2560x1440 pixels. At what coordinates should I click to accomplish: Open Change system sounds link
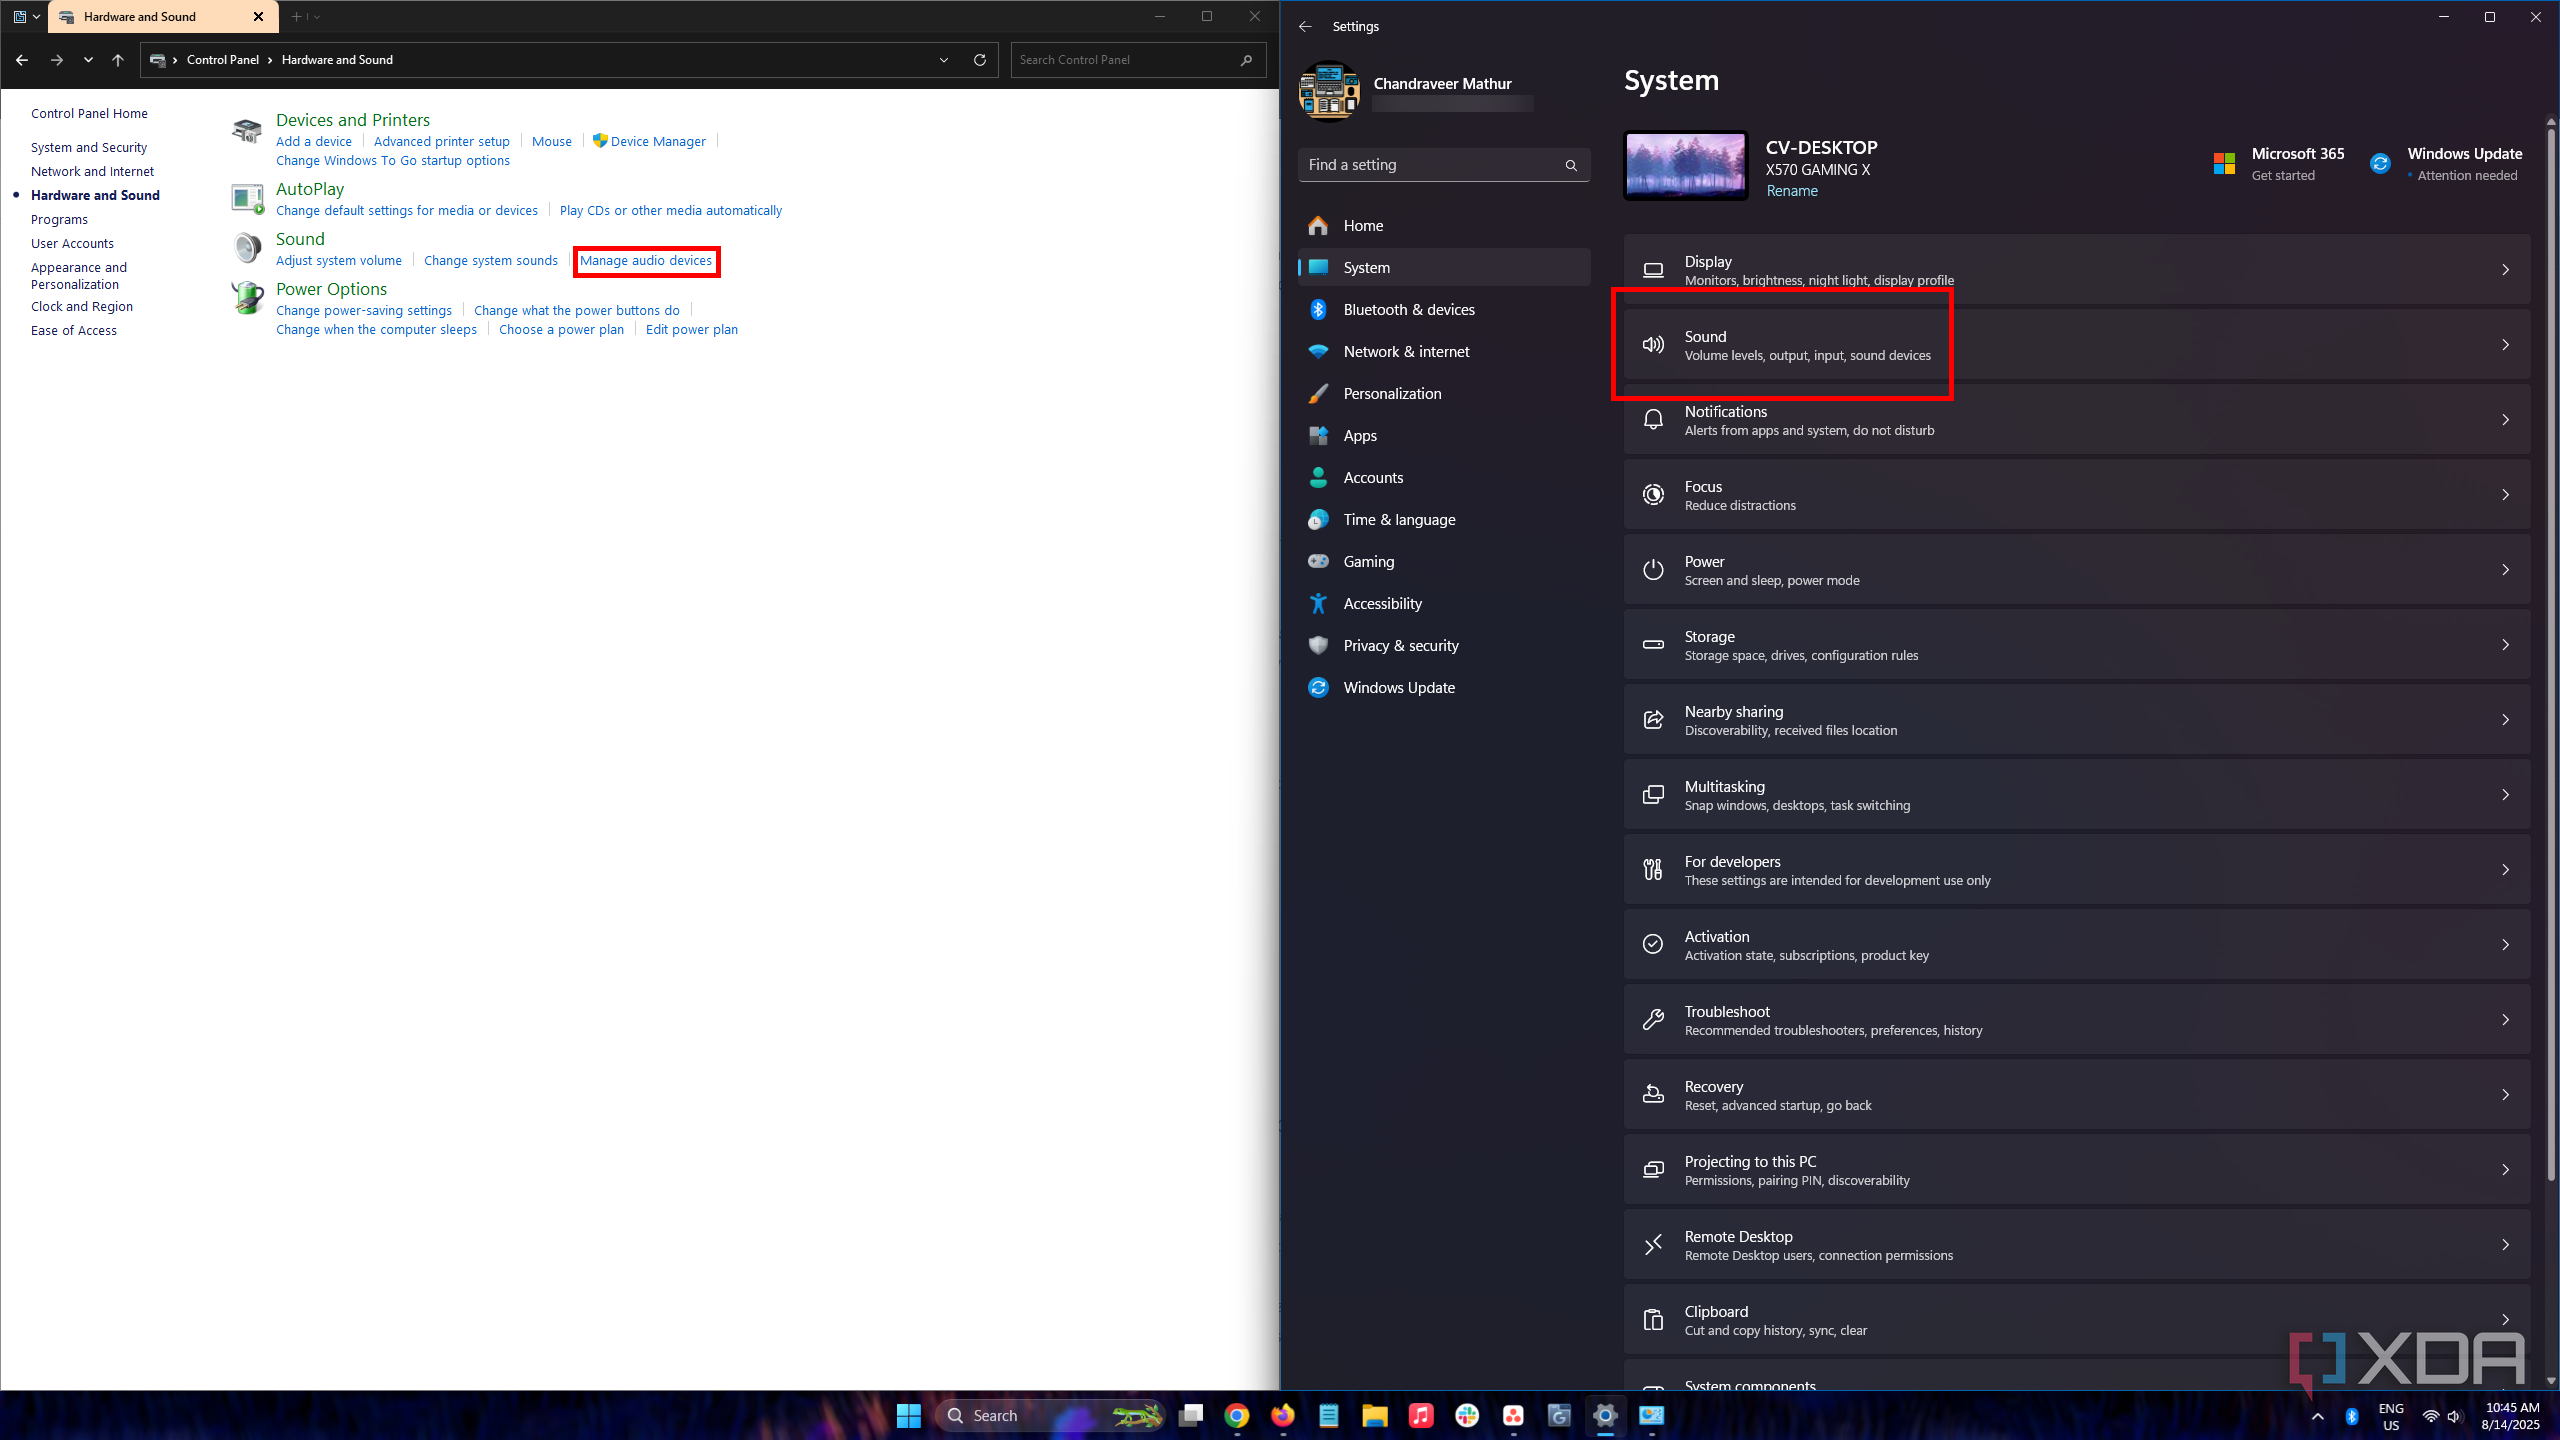tap(491, 261)
